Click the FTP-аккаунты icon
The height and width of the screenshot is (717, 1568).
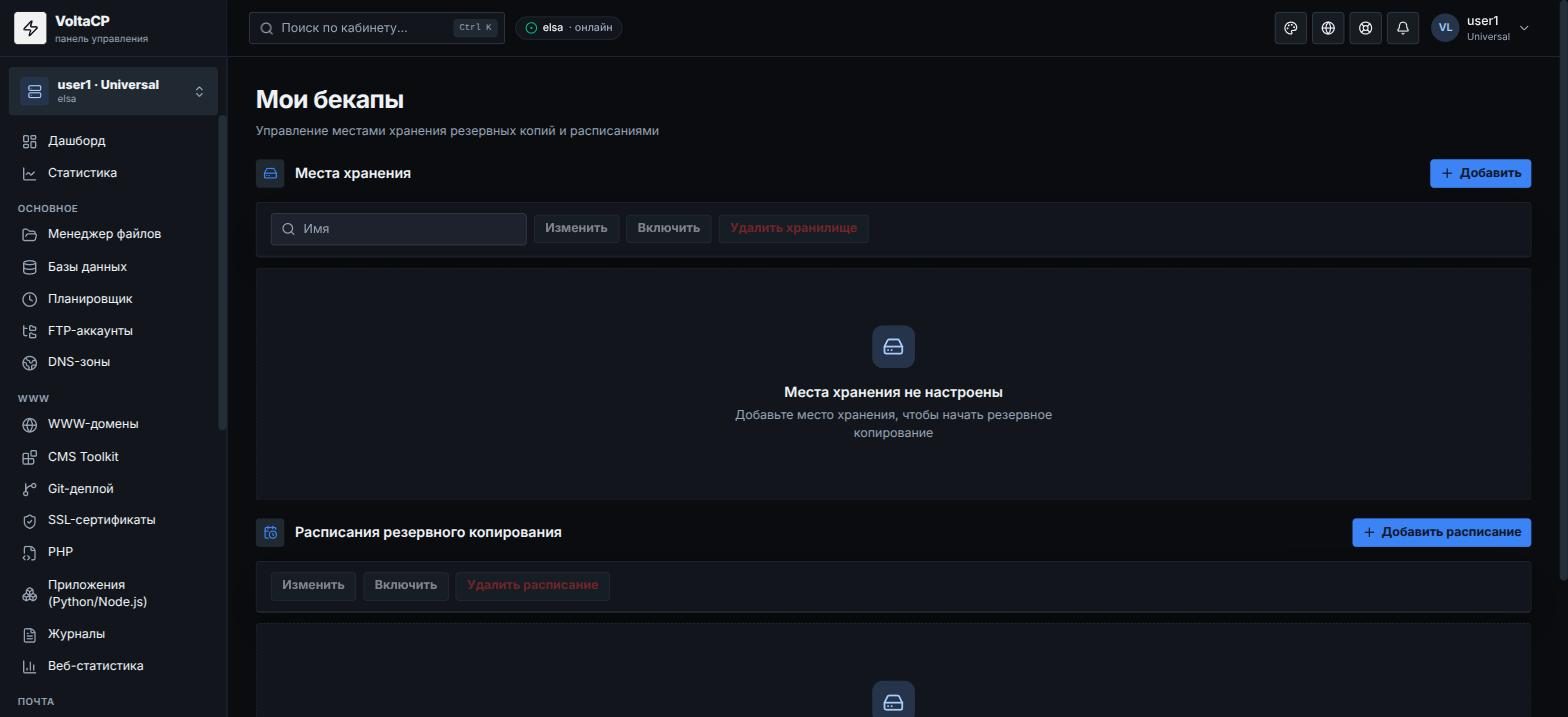(x=30, y=331)
